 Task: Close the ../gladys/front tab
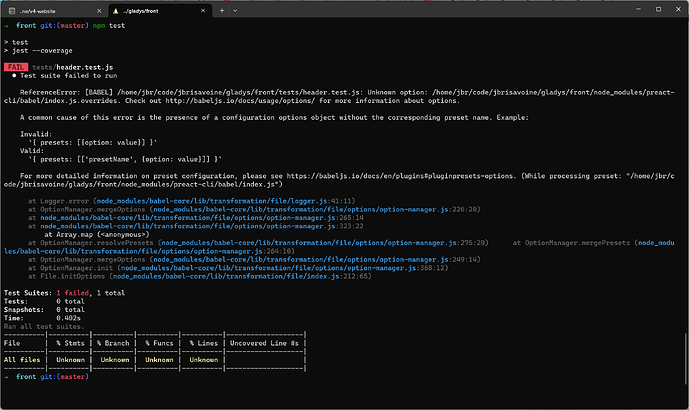(x=203, y=11)
